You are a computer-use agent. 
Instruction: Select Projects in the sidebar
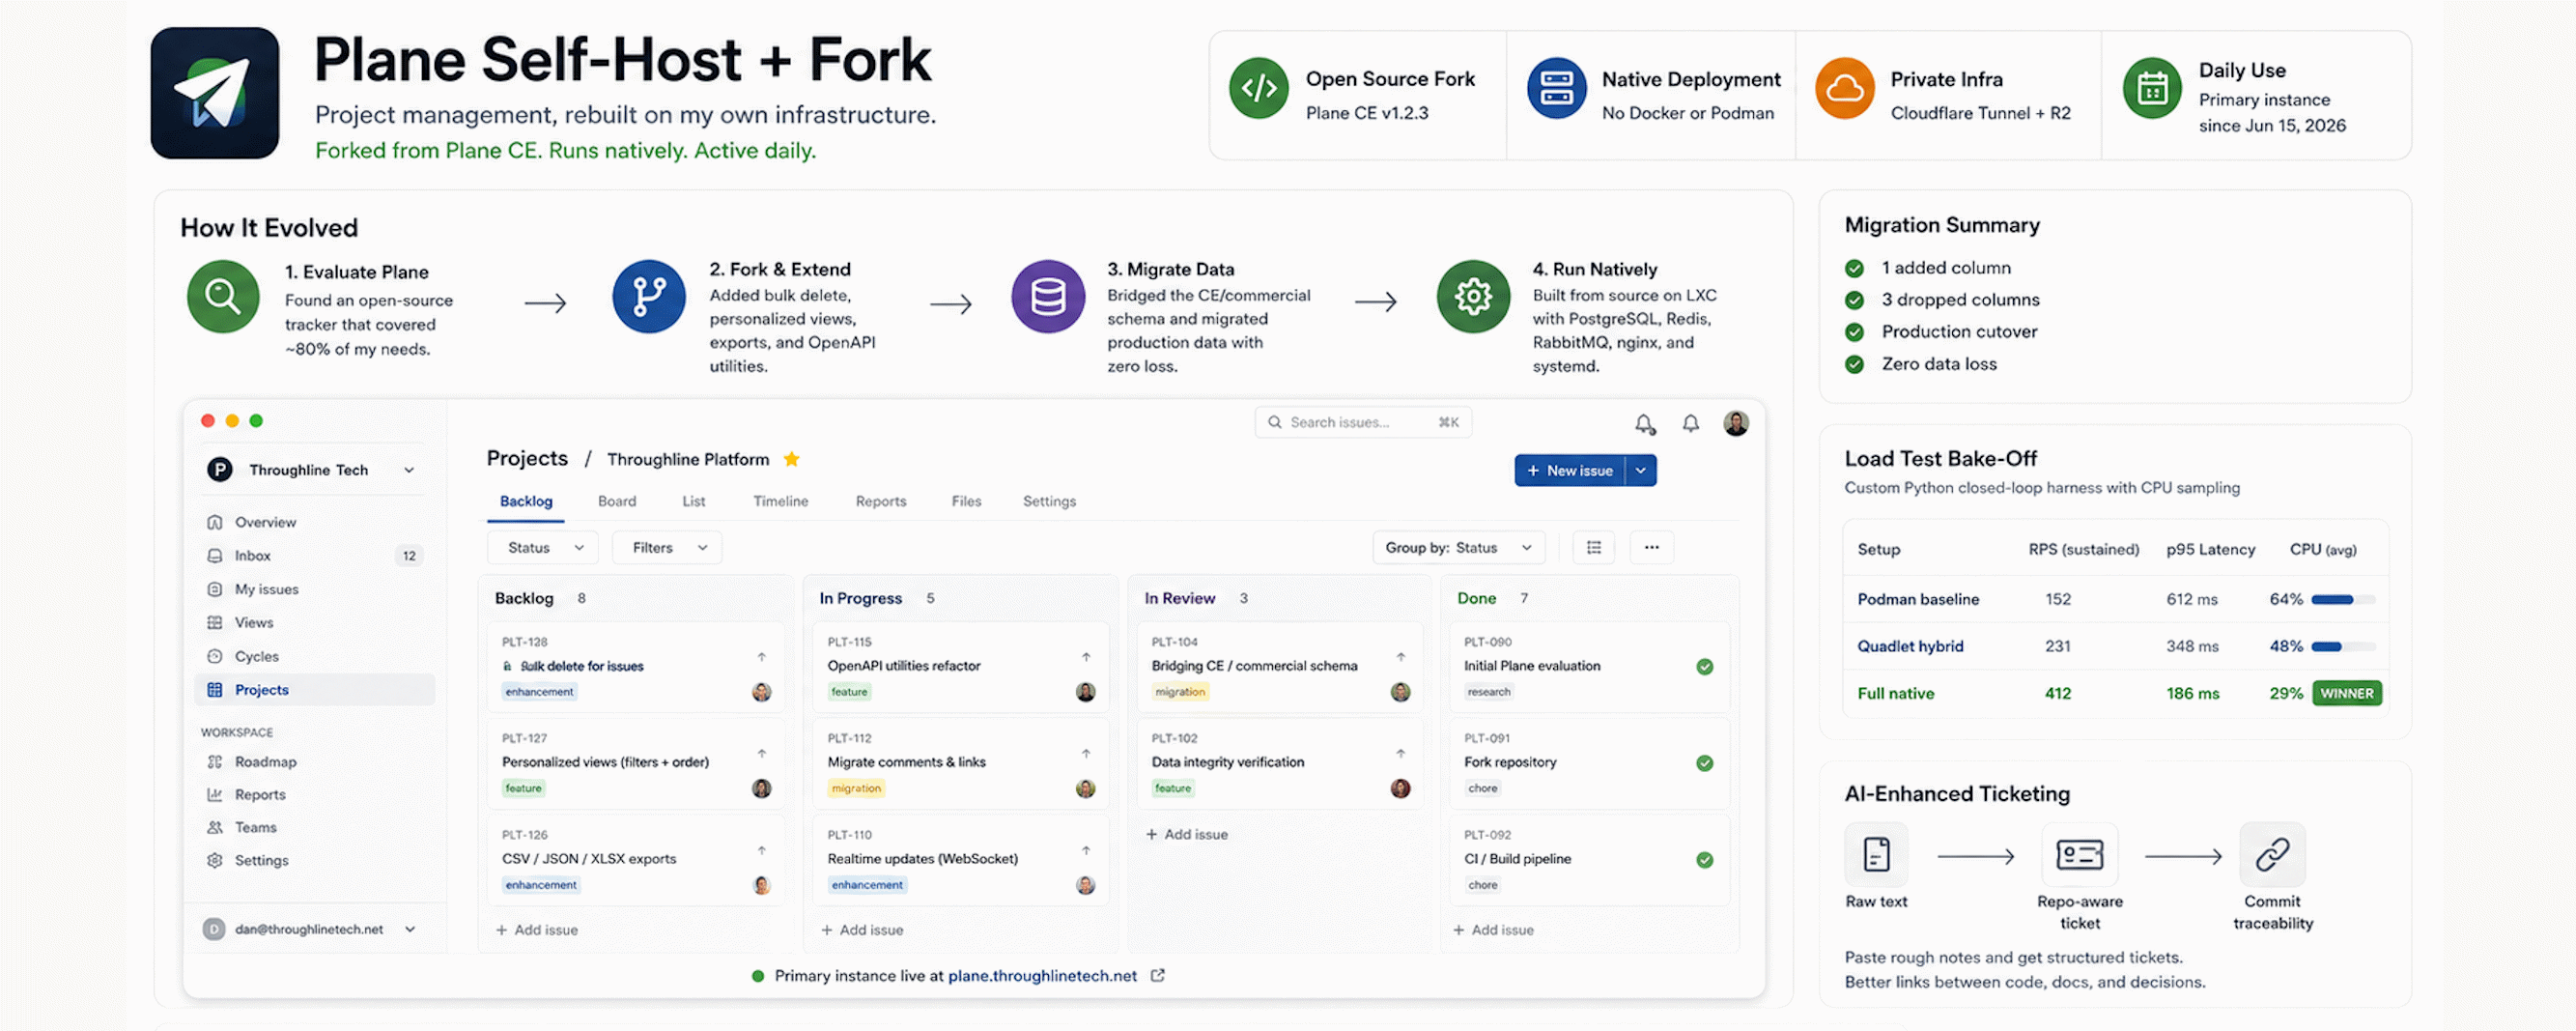point(314,690)
